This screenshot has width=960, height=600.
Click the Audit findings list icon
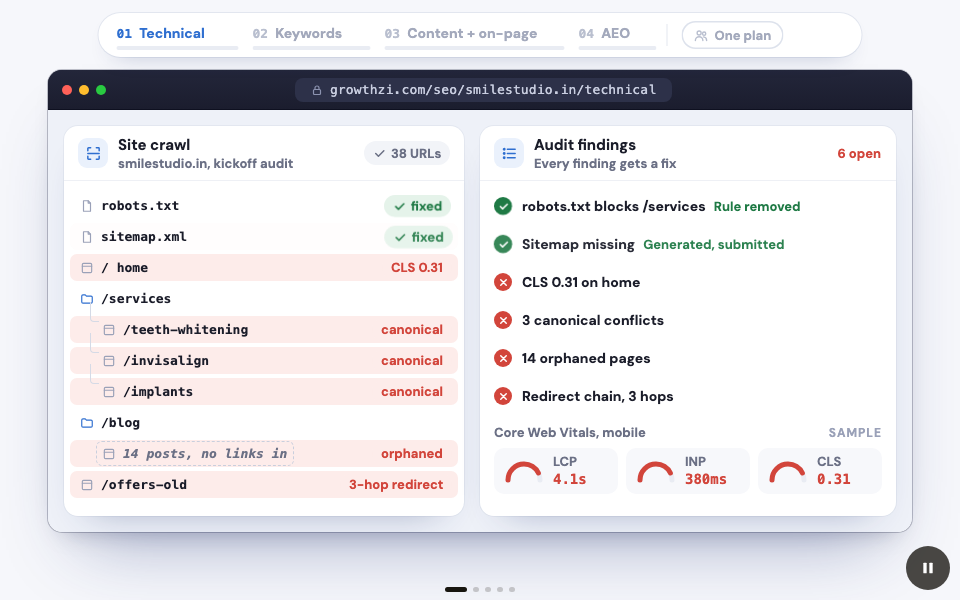(x=509, y=153)
